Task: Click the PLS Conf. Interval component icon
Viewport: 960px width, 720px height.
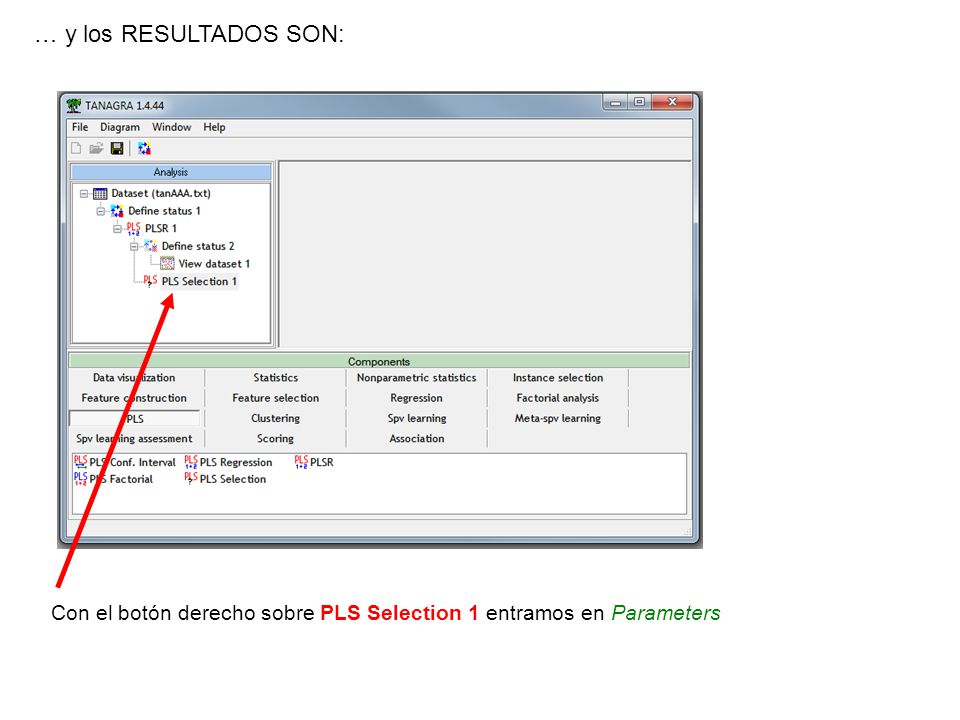Action: 80,462
